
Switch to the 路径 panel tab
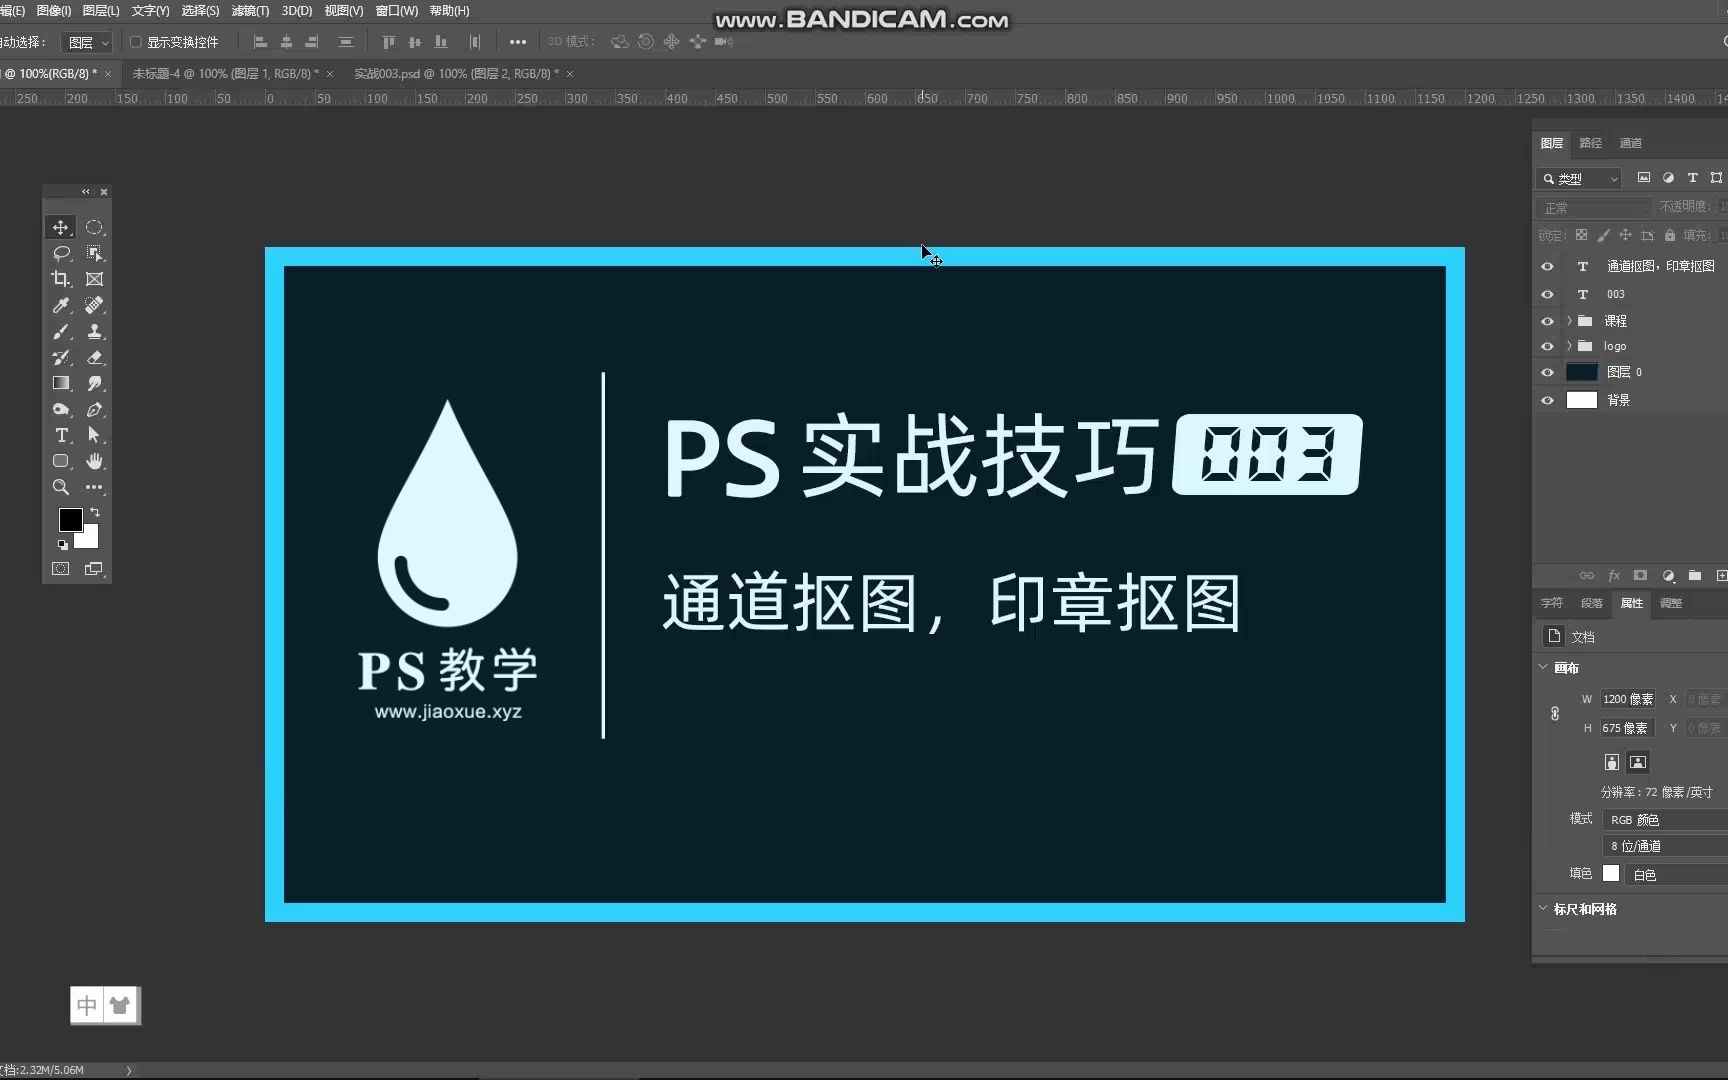click(1591, 143)
